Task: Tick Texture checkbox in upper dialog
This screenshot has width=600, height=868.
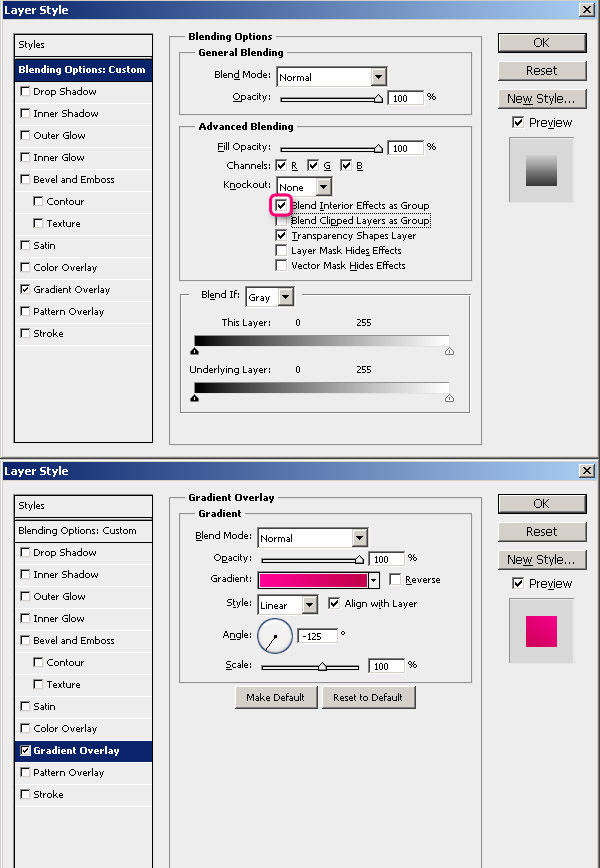Action: pyautogui.click(x=38, y=223)
